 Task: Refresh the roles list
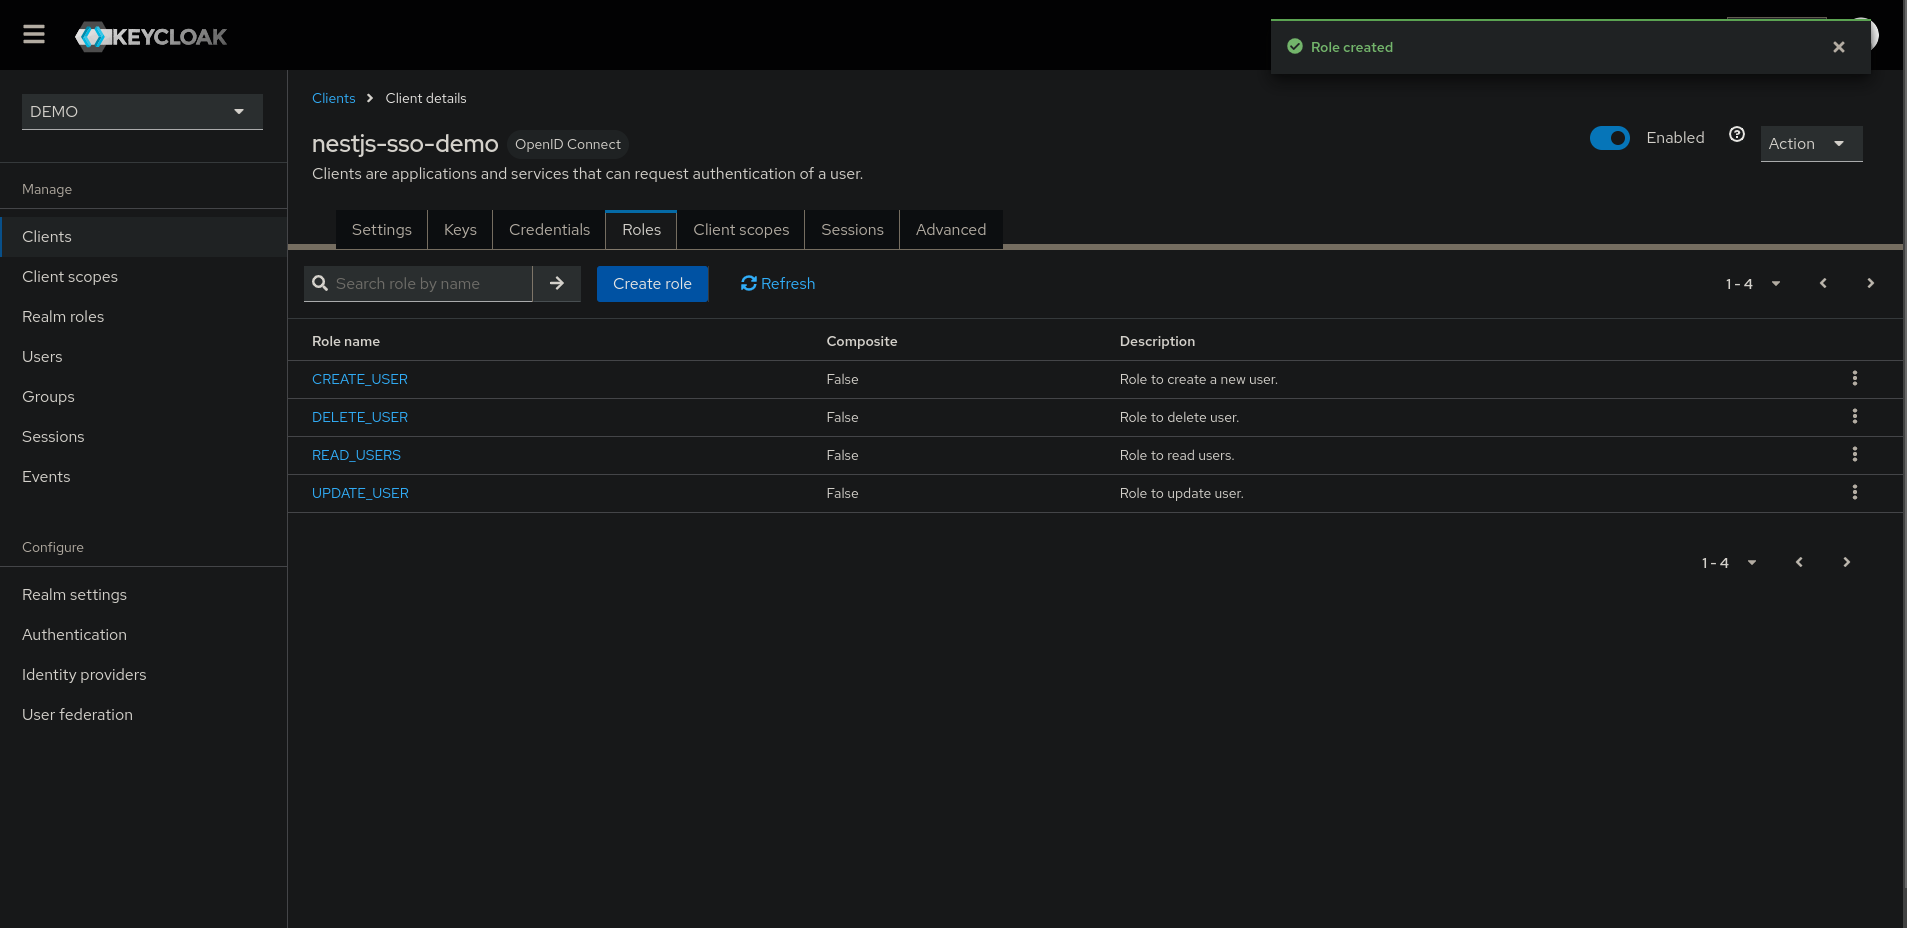click(778, 284)
